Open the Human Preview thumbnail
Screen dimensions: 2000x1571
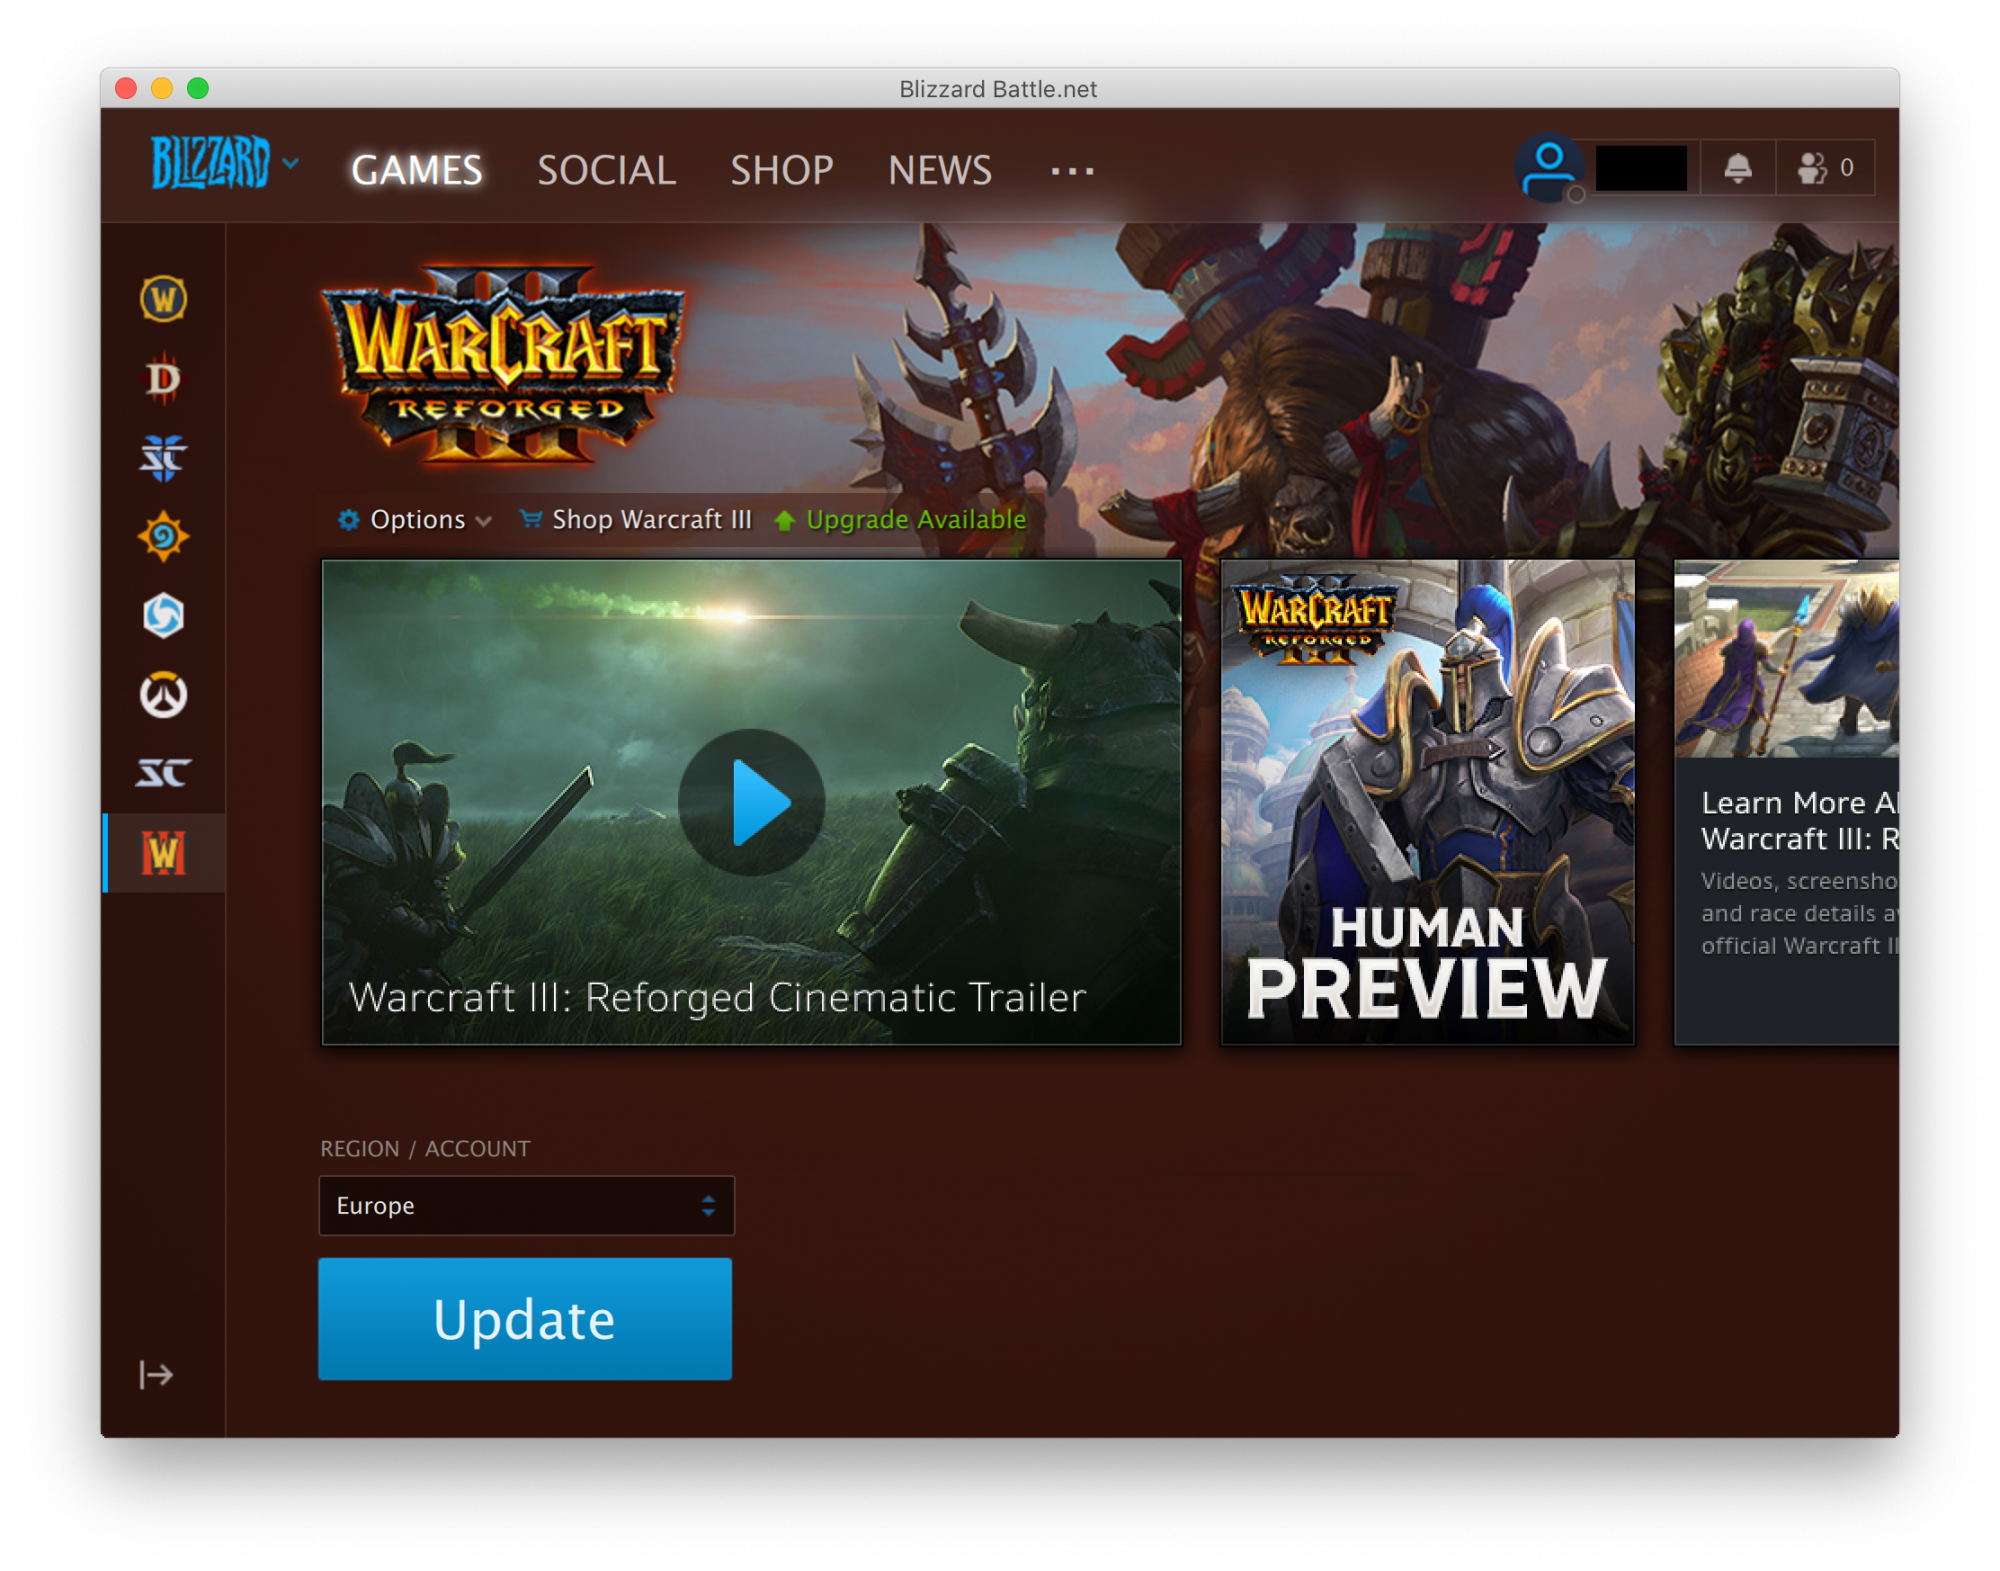pos(1427,802)
